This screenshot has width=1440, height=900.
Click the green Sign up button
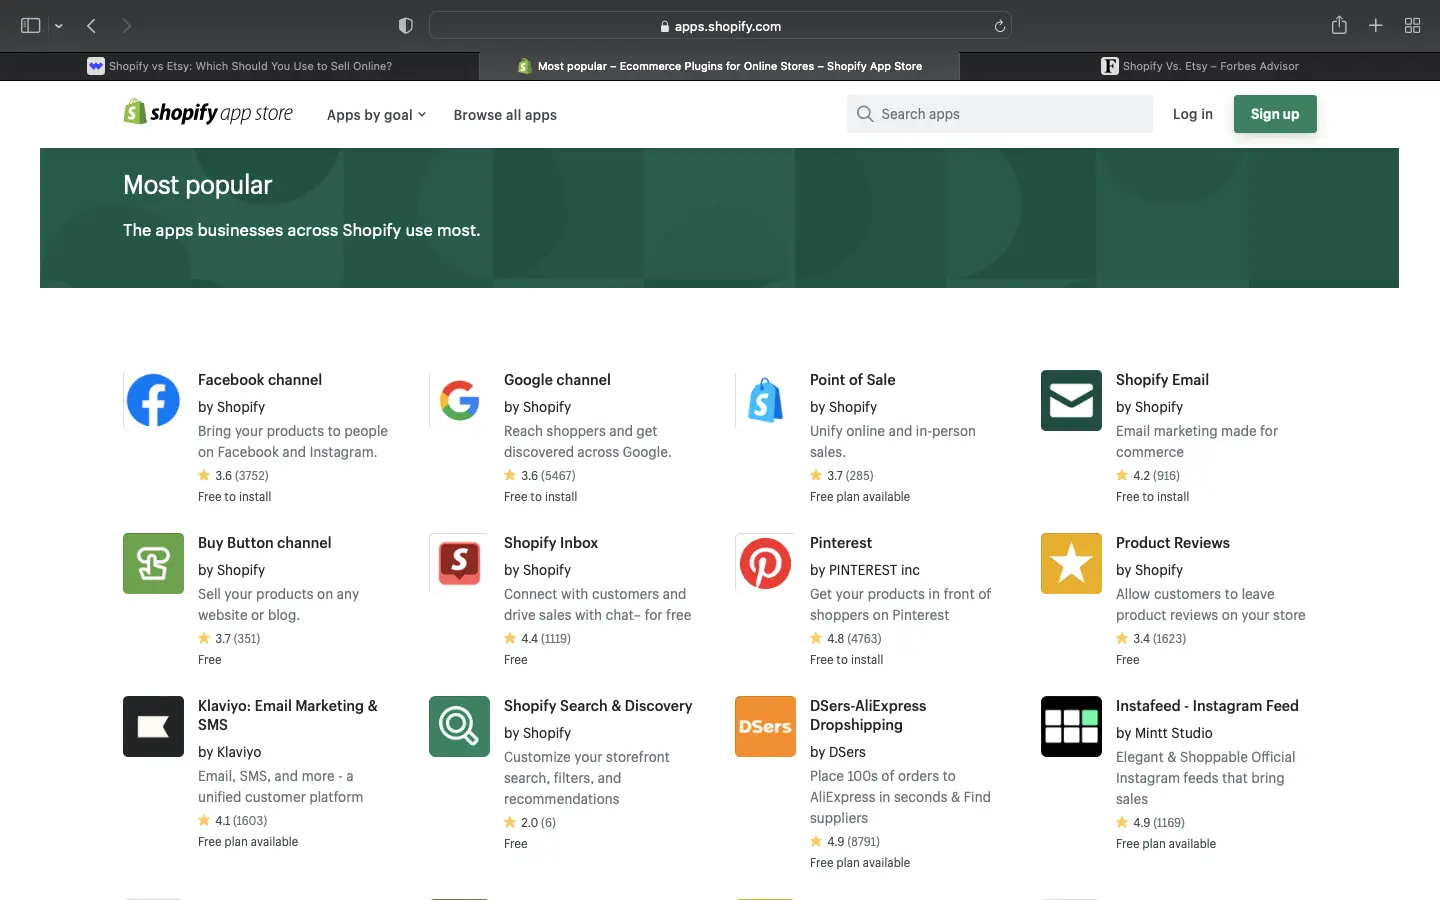click(x=1275, y=114)
